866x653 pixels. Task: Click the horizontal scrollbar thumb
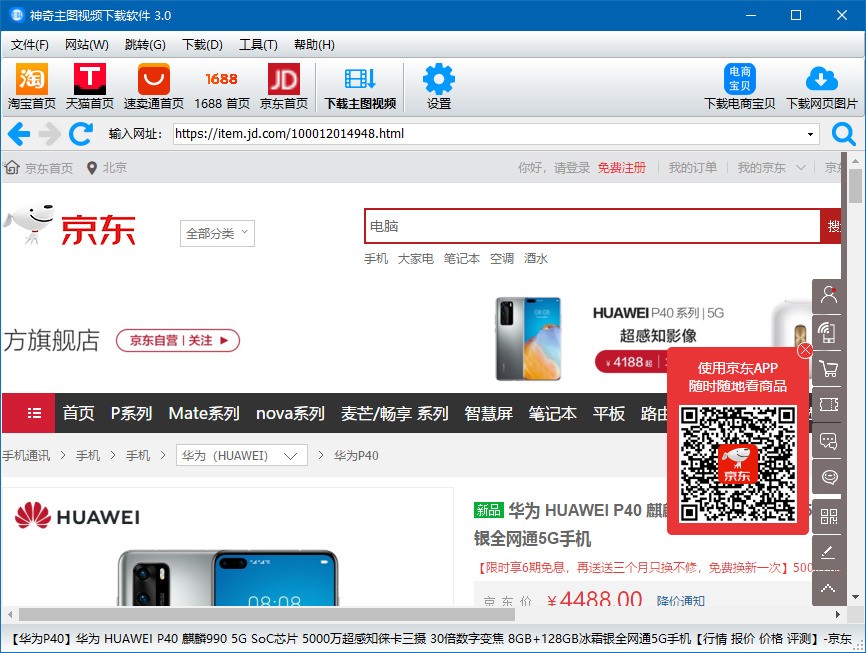(267, 614)
